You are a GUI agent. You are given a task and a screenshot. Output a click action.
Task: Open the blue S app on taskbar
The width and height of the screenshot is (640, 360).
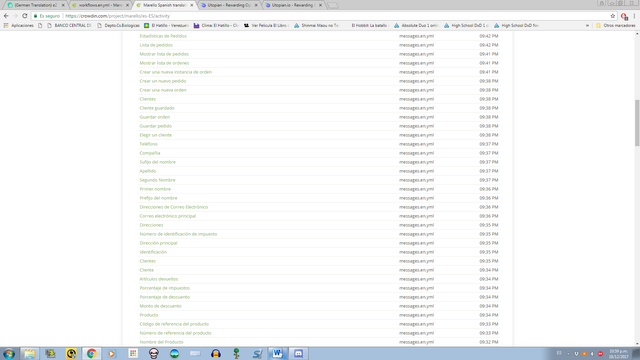(257, 353)
